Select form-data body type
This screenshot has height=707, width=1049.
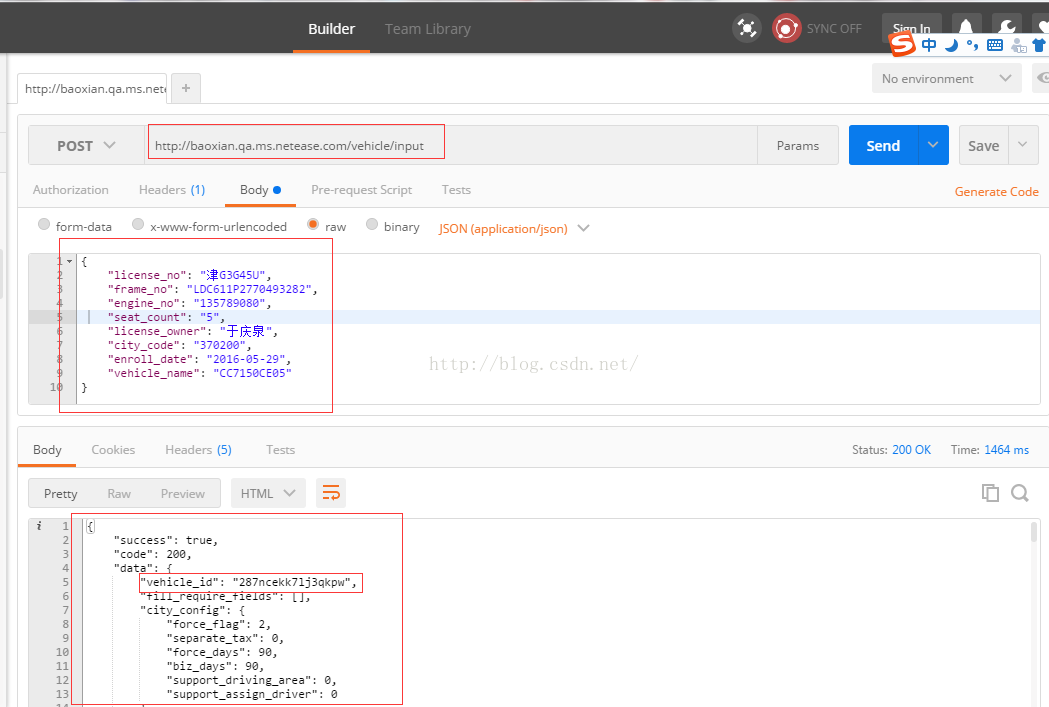(44, 224)
